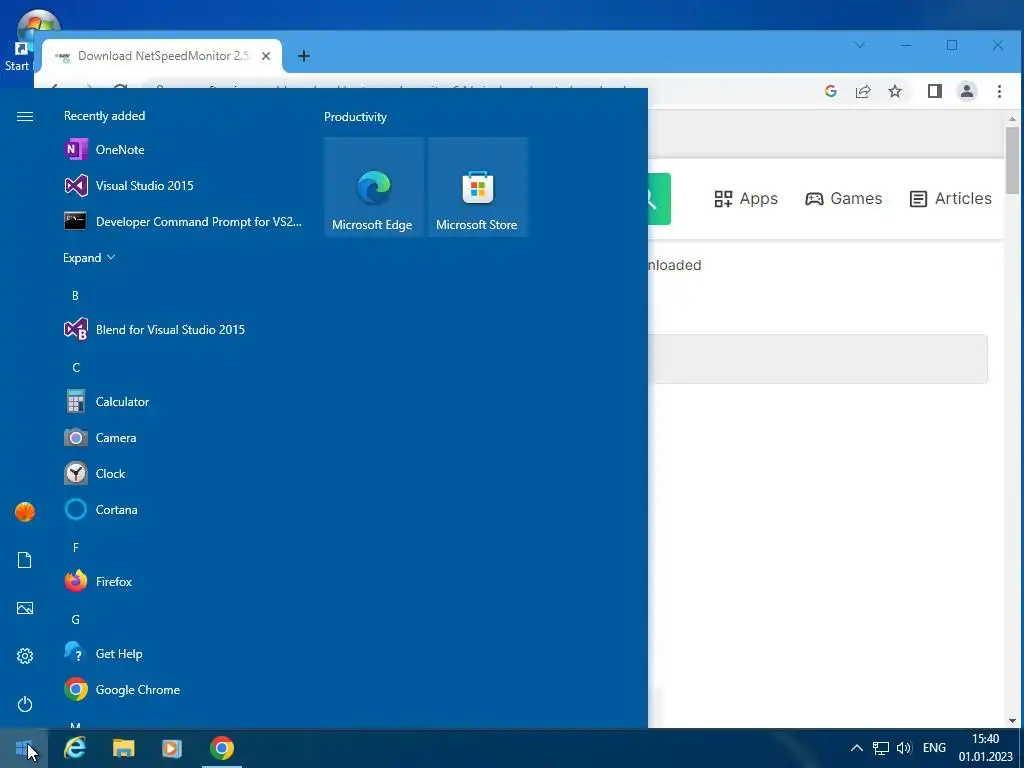
Task: Jump to letter C section header
Action: click(76, 368)
